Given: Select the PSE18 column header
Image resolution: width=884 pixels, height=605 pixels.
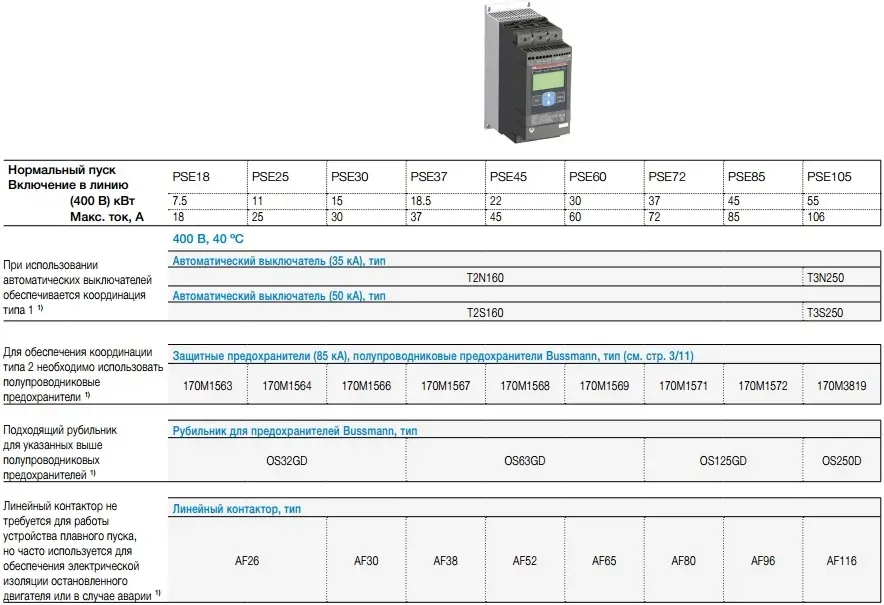Looking at the screenshot, I should click(x=191, y=176).
